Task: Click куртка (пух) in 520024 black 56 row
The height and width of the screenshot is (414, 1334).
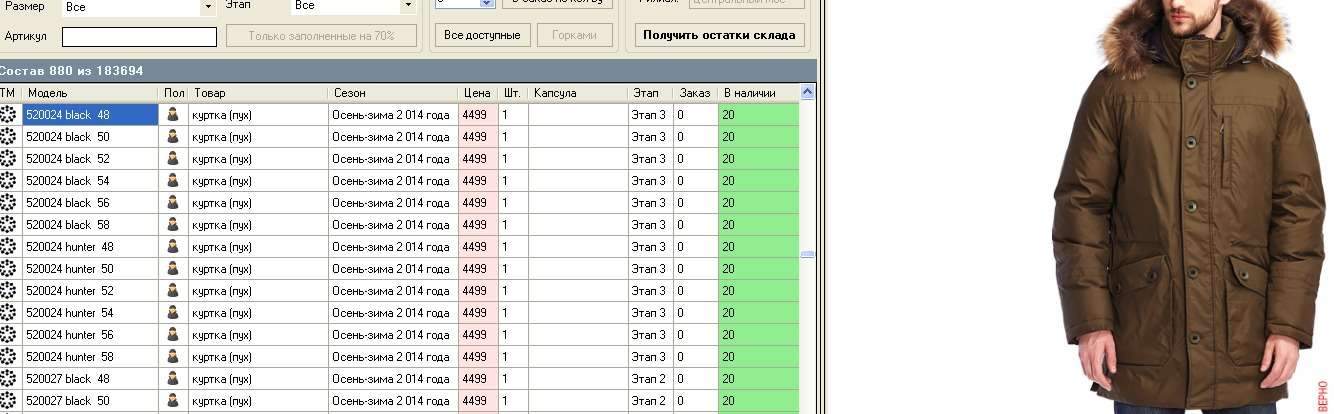Action: tap(258, 203)
